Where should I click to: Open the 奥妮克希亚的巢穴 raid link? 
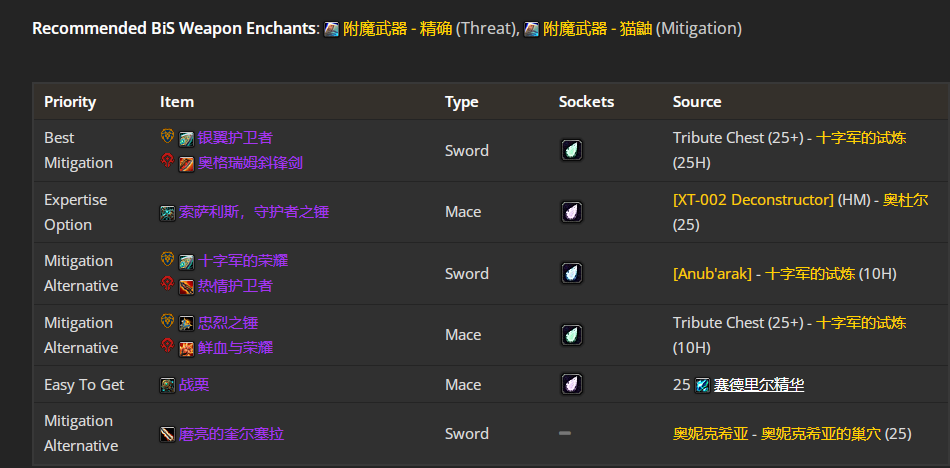(x=821, y=434)
